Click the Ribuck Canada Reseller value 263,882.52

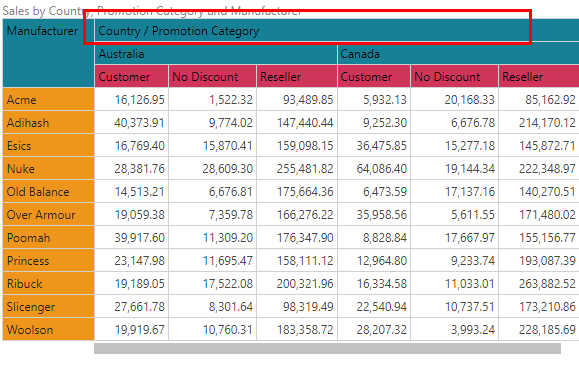pyautogui.click(x=547, y=284)
